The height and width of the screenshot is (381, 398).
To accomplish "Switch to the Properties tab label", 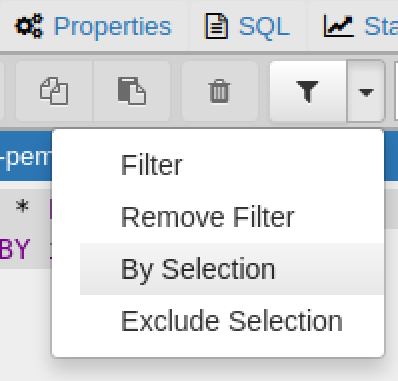I will (113, 27).
